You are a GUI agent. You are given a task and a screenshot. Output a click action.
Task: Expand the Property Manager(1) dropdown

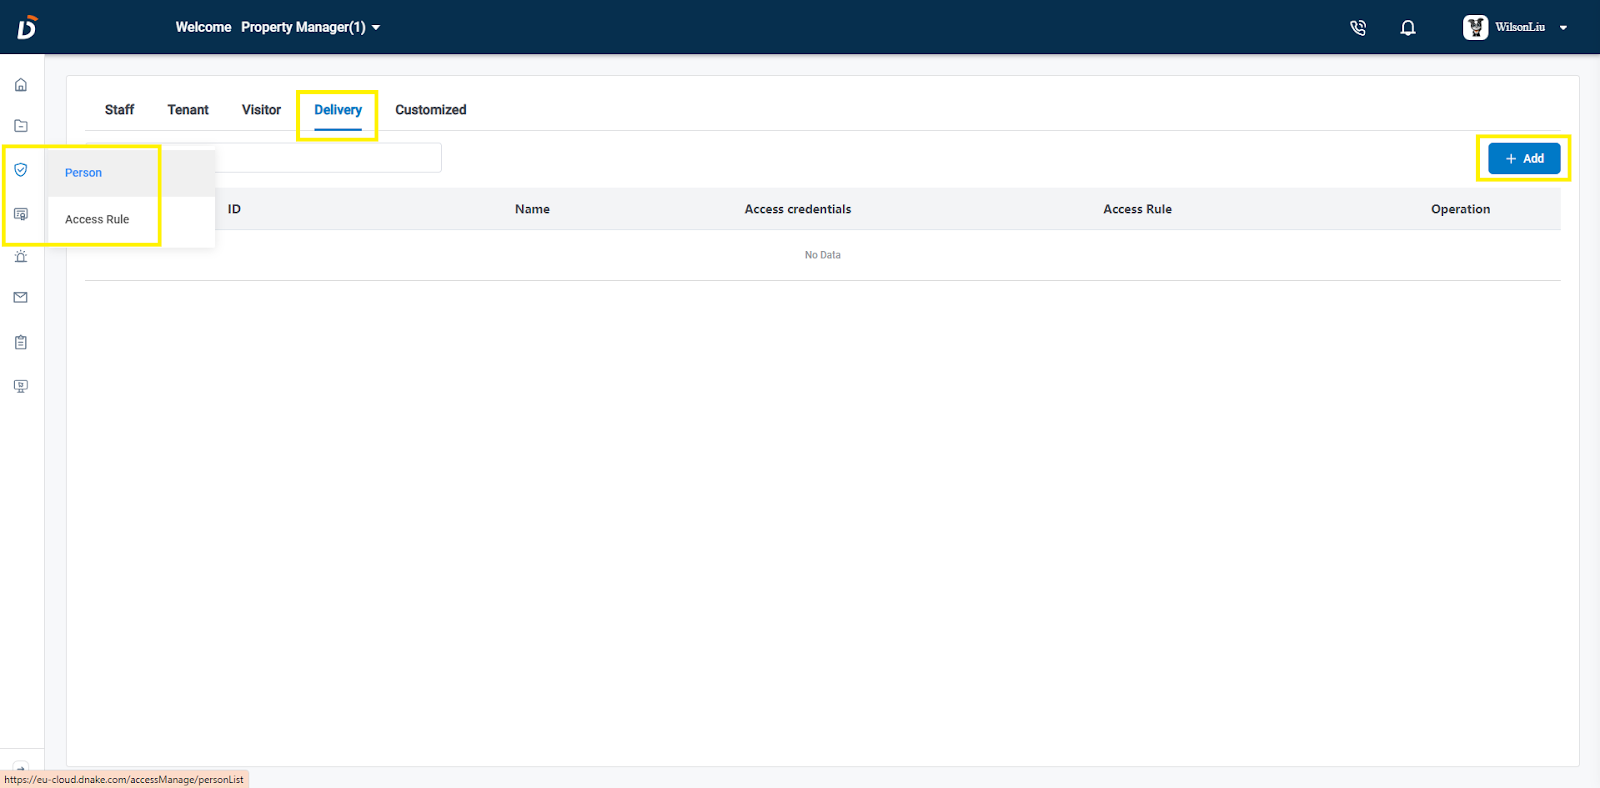pyautogui.click(x=310, y=27)
